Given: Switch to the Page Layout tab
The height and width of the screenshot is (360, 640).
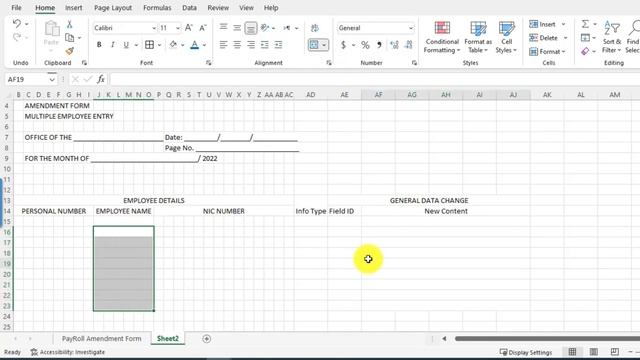Looking at the screenshot, I should (x=113, y=8).
